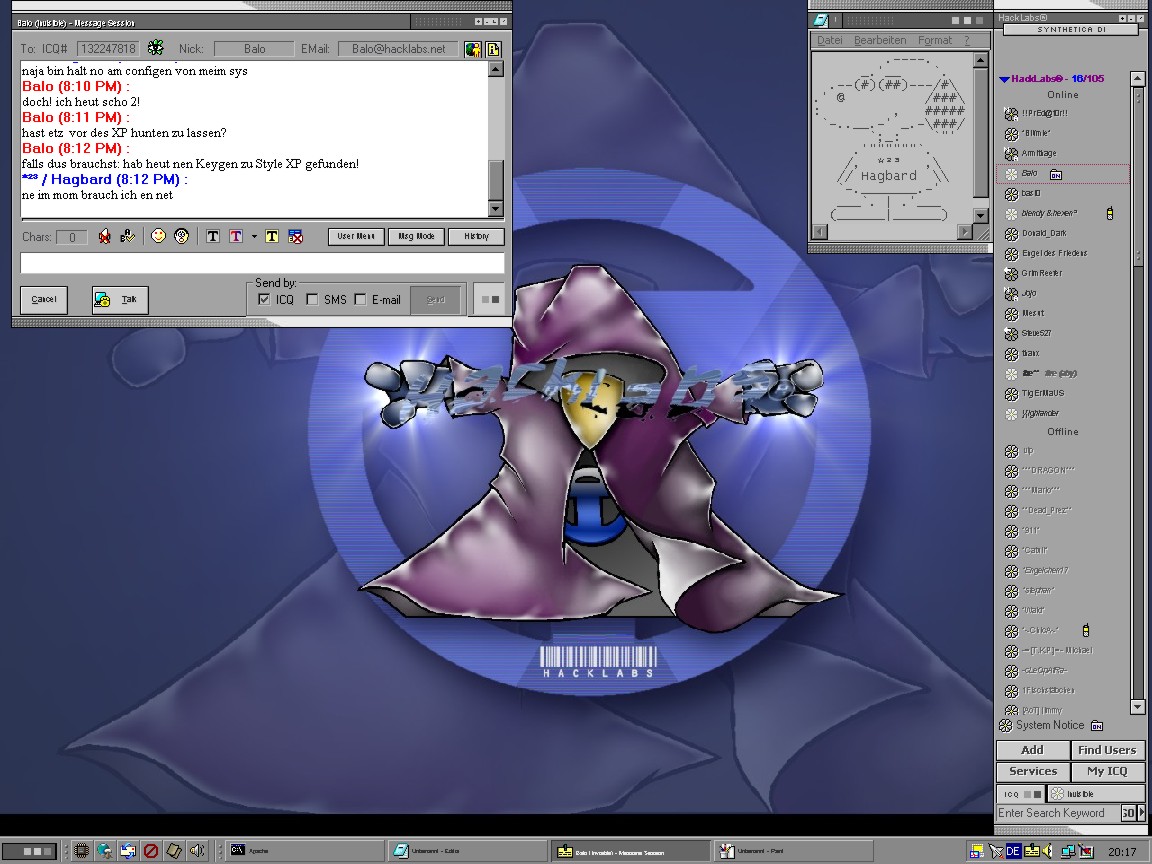The height and width of the screenshot is (864, 1152).
Task: Open the smiley emoticon picker
Action: click(x=158, y=237)
